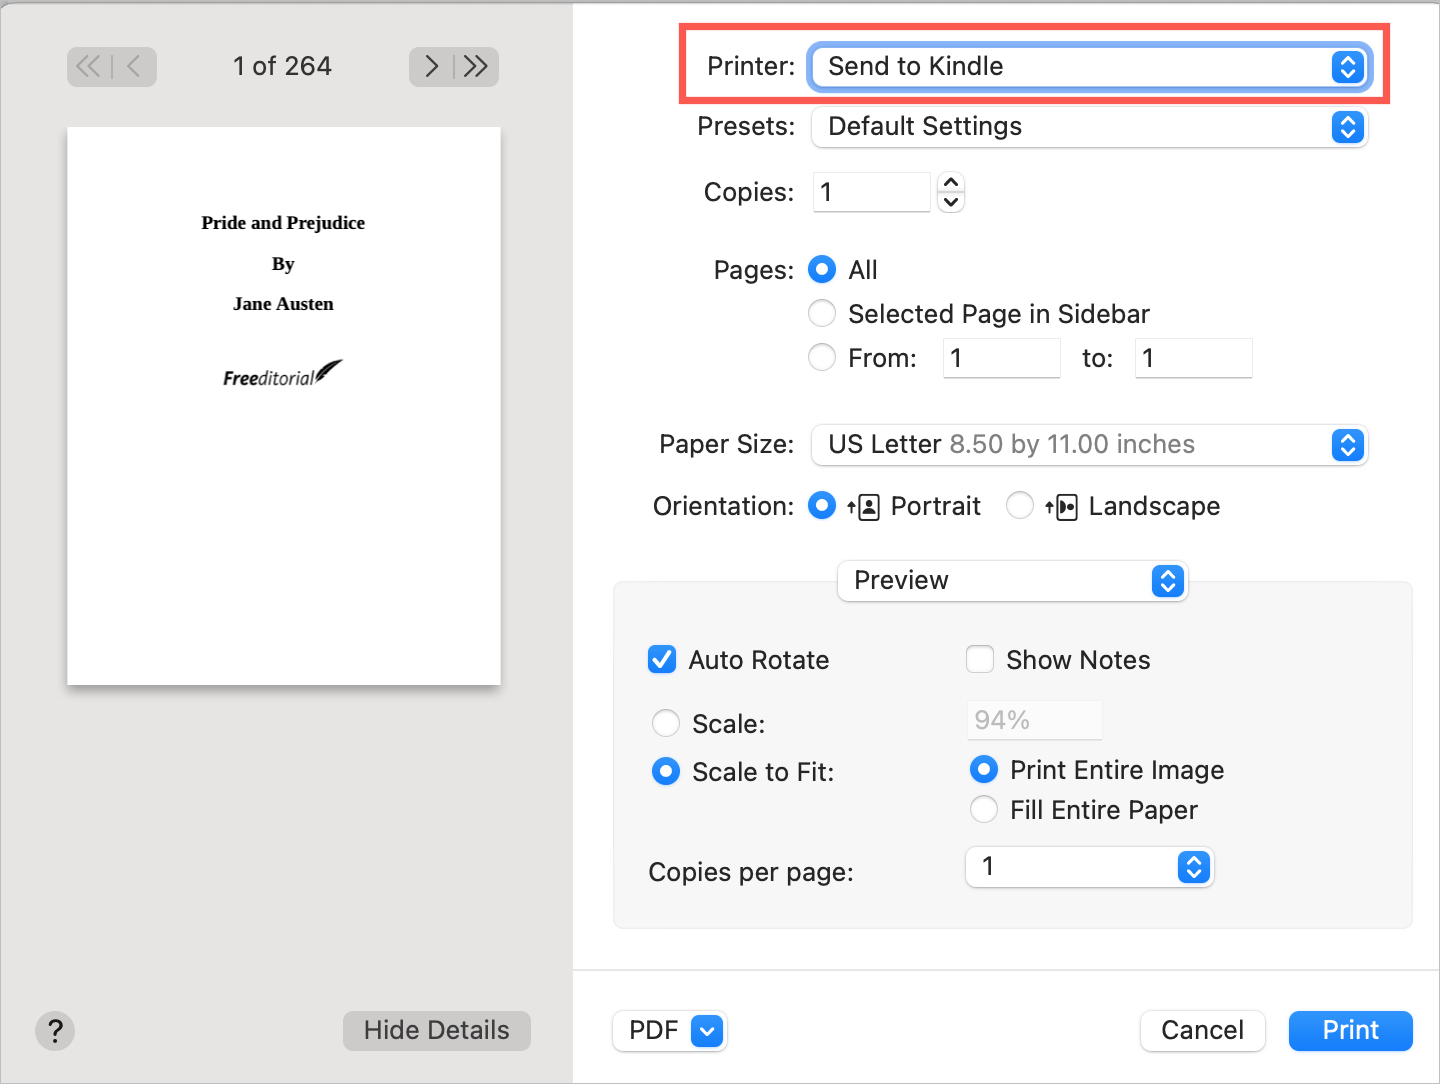Click the to page number field
The image size is (1440, 1084).
(x=1193, y=358)
